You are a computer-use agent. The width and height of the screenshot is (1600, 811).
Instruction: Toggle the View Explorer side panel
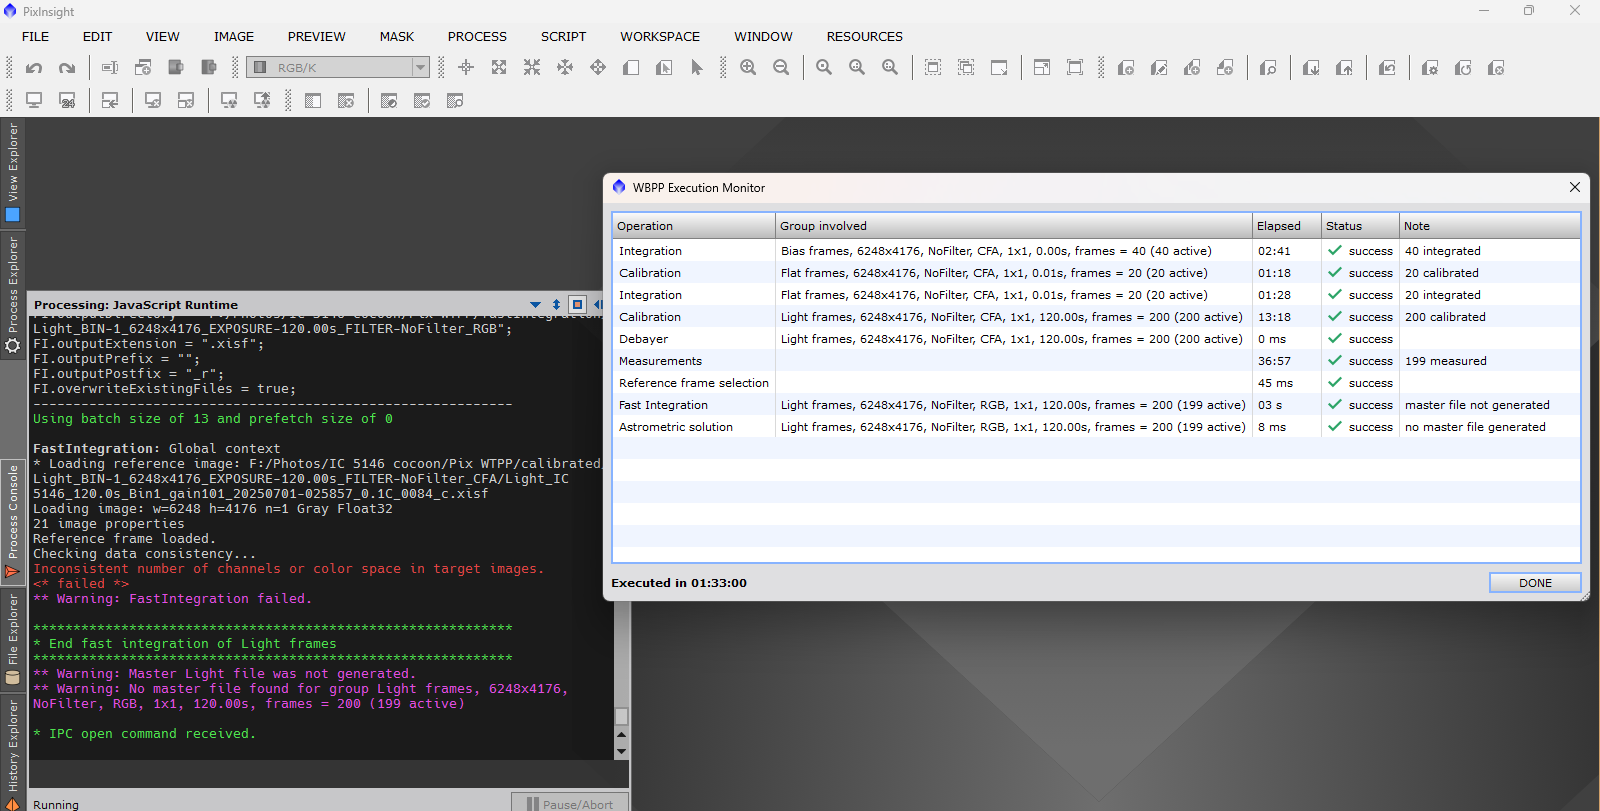(13, 170)
